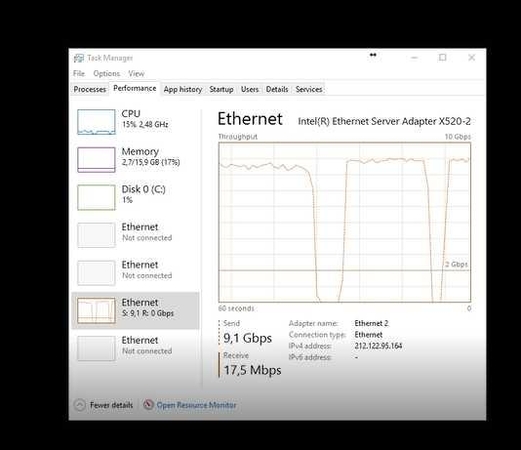
Task: Select the CPU performance item
Action: click(x=135, y=122)
